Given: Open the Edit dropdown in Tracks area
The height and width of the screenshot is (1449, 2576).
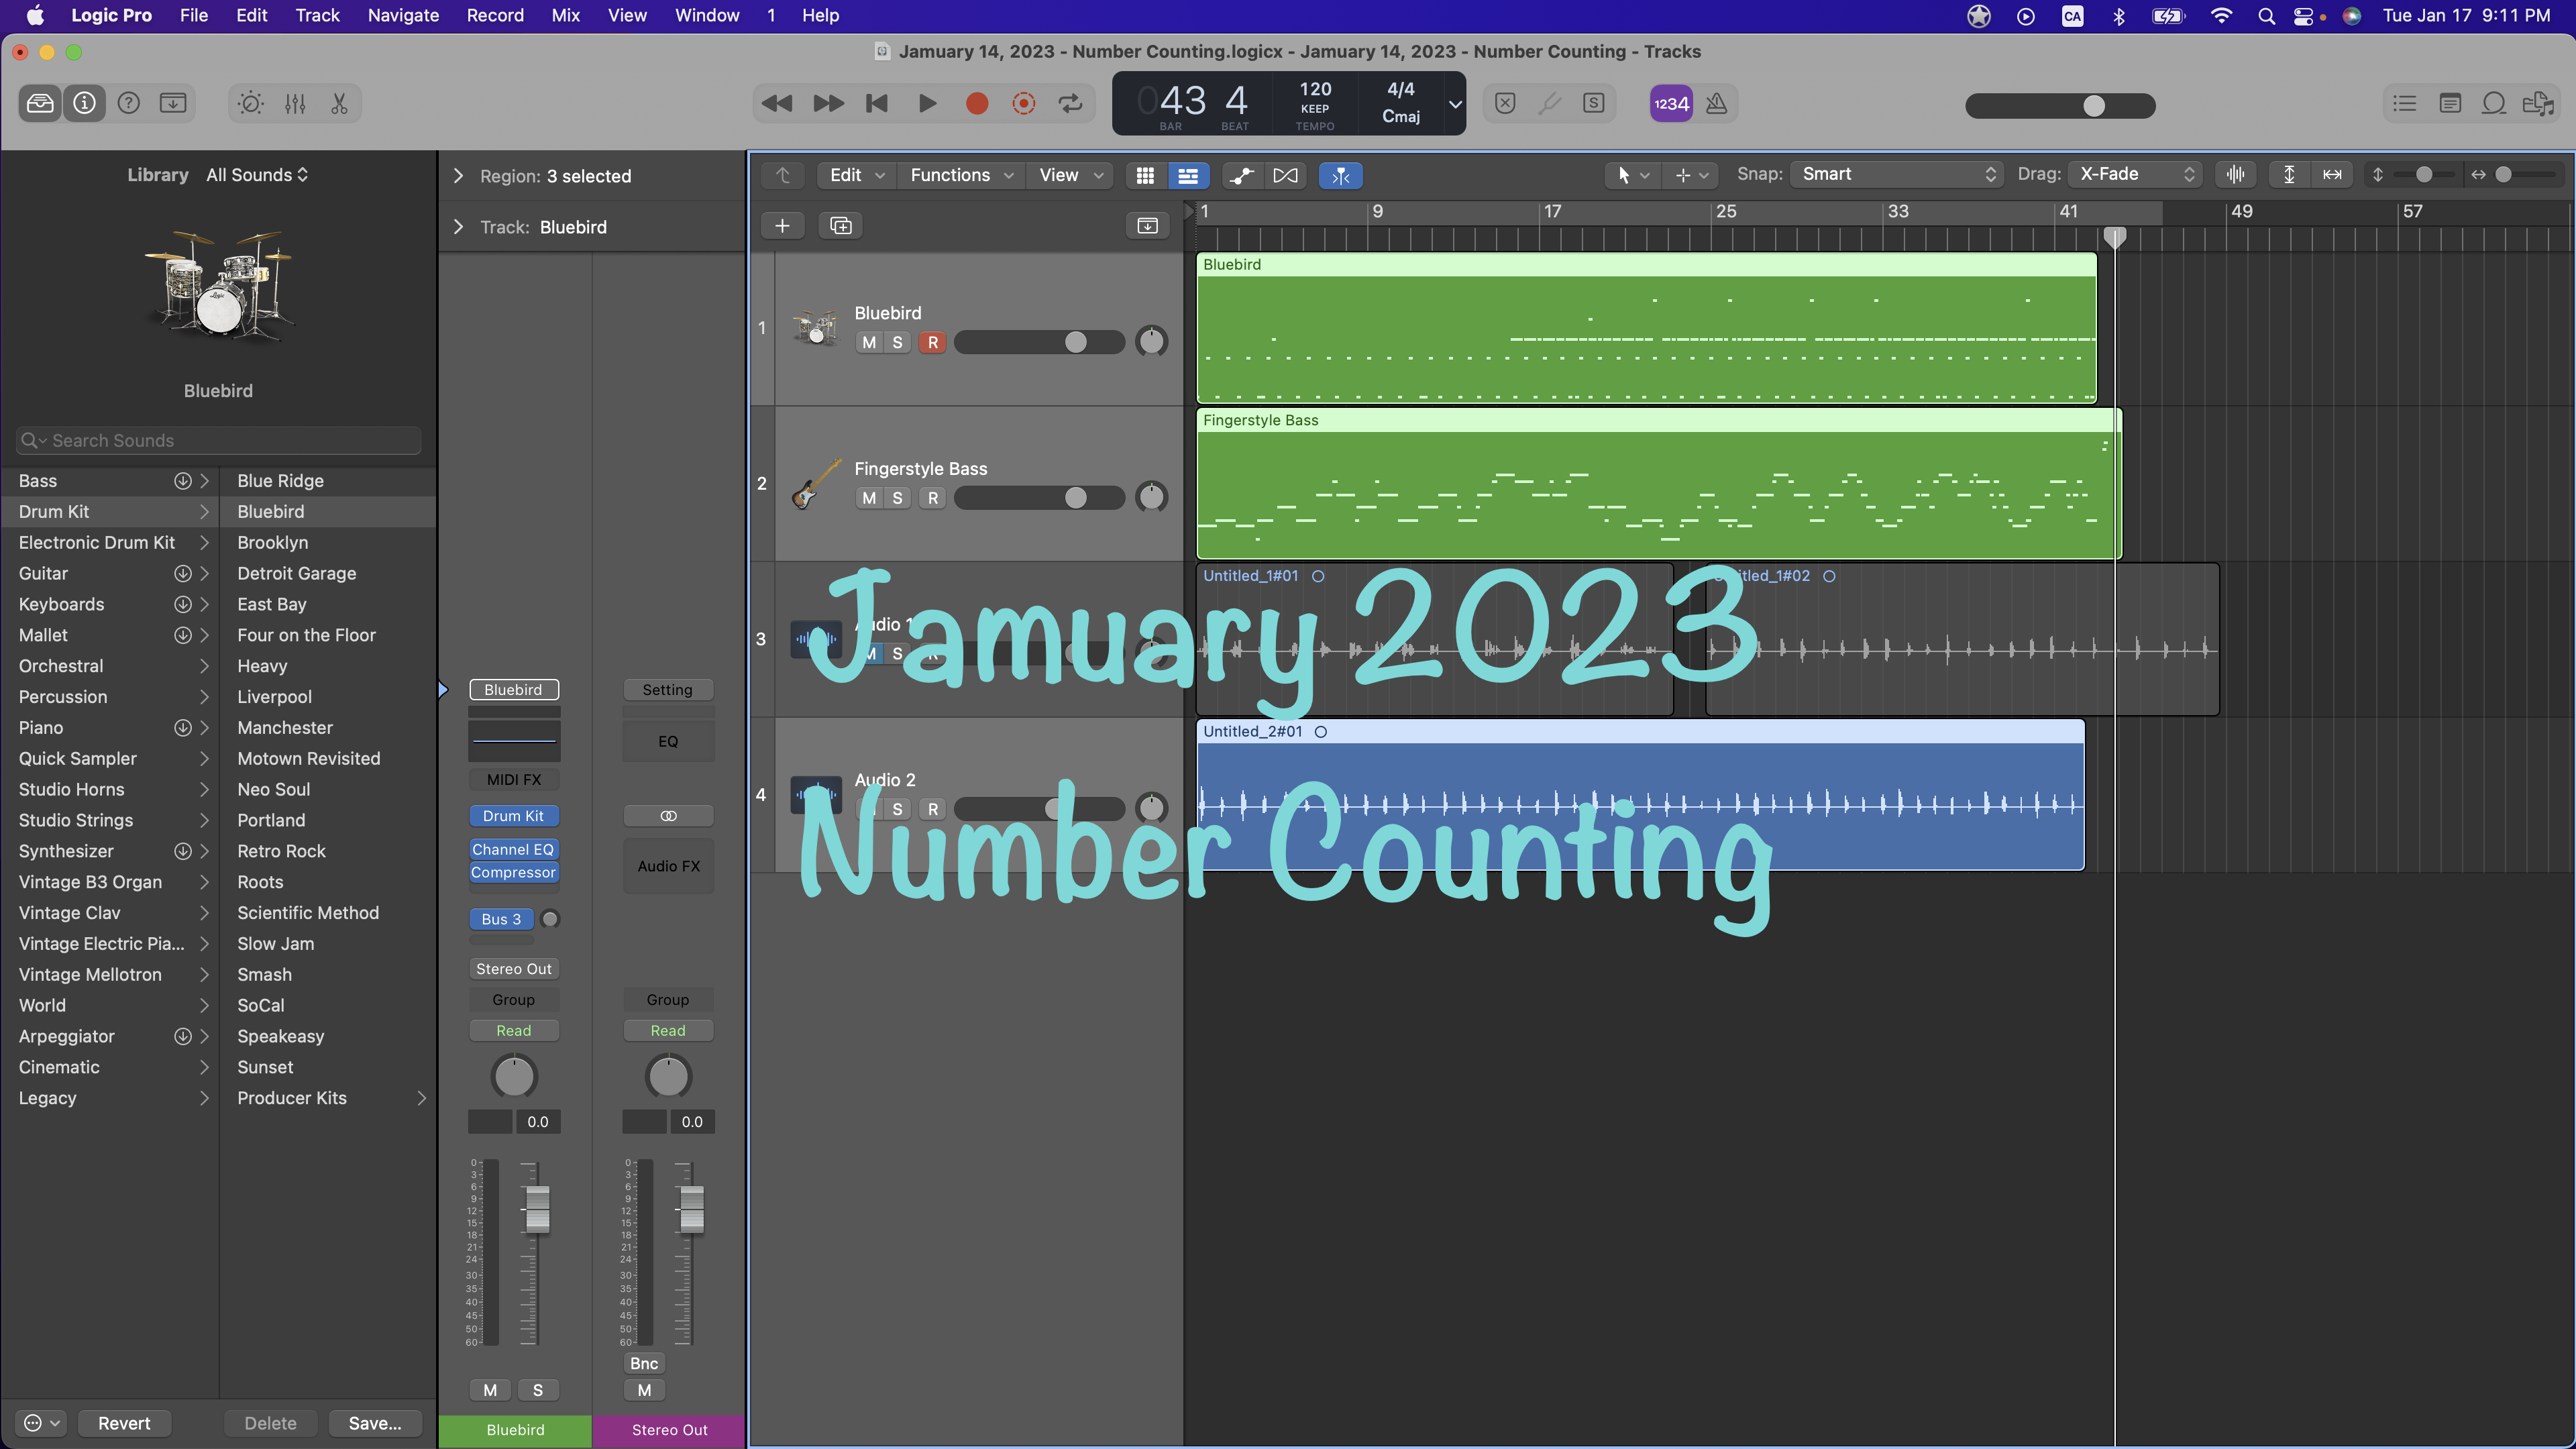Looking at the screenshot, I should tap(857, 175).
